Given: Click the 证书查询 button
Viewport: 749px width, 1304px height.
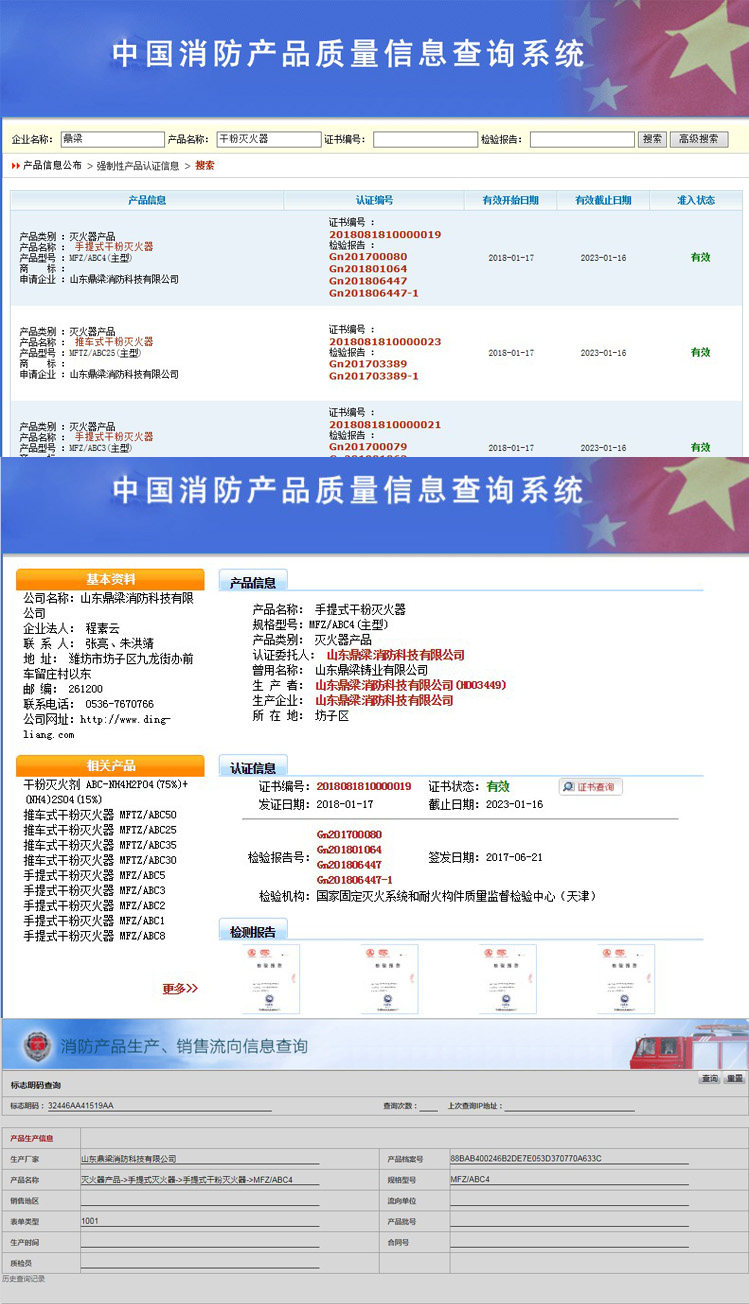Looking at the screenshot, I should pos(591,787).
